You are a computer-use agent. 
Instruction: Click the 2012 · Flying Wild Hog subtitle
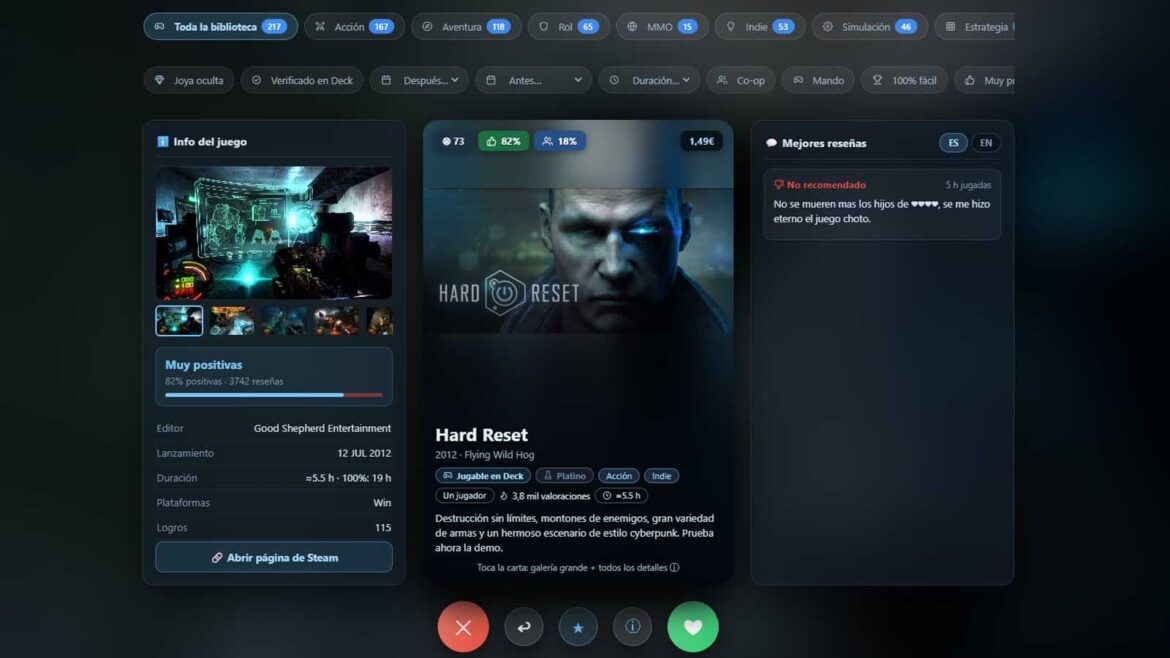[x=485, y=454]
